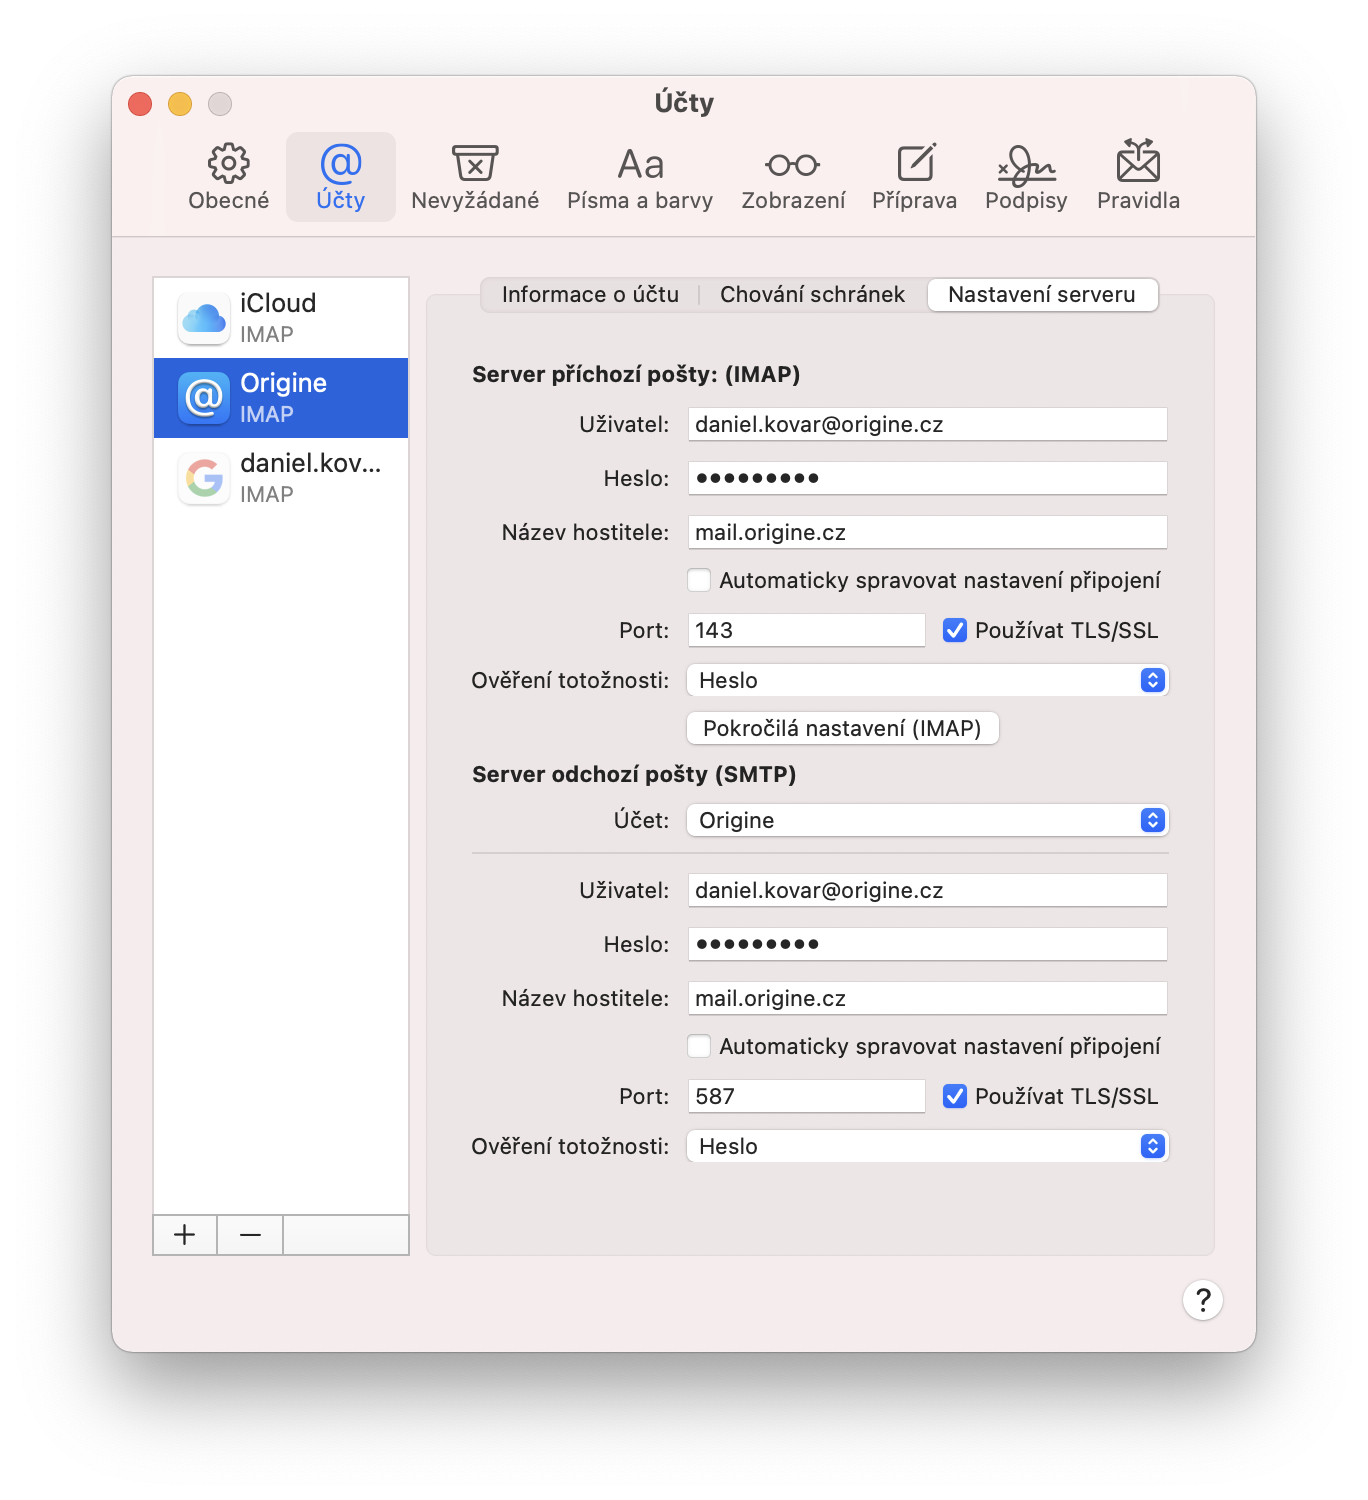
Task: Uncheck Používat TLS/SSL for SMTP port 587
Action: click(955, 1096)
